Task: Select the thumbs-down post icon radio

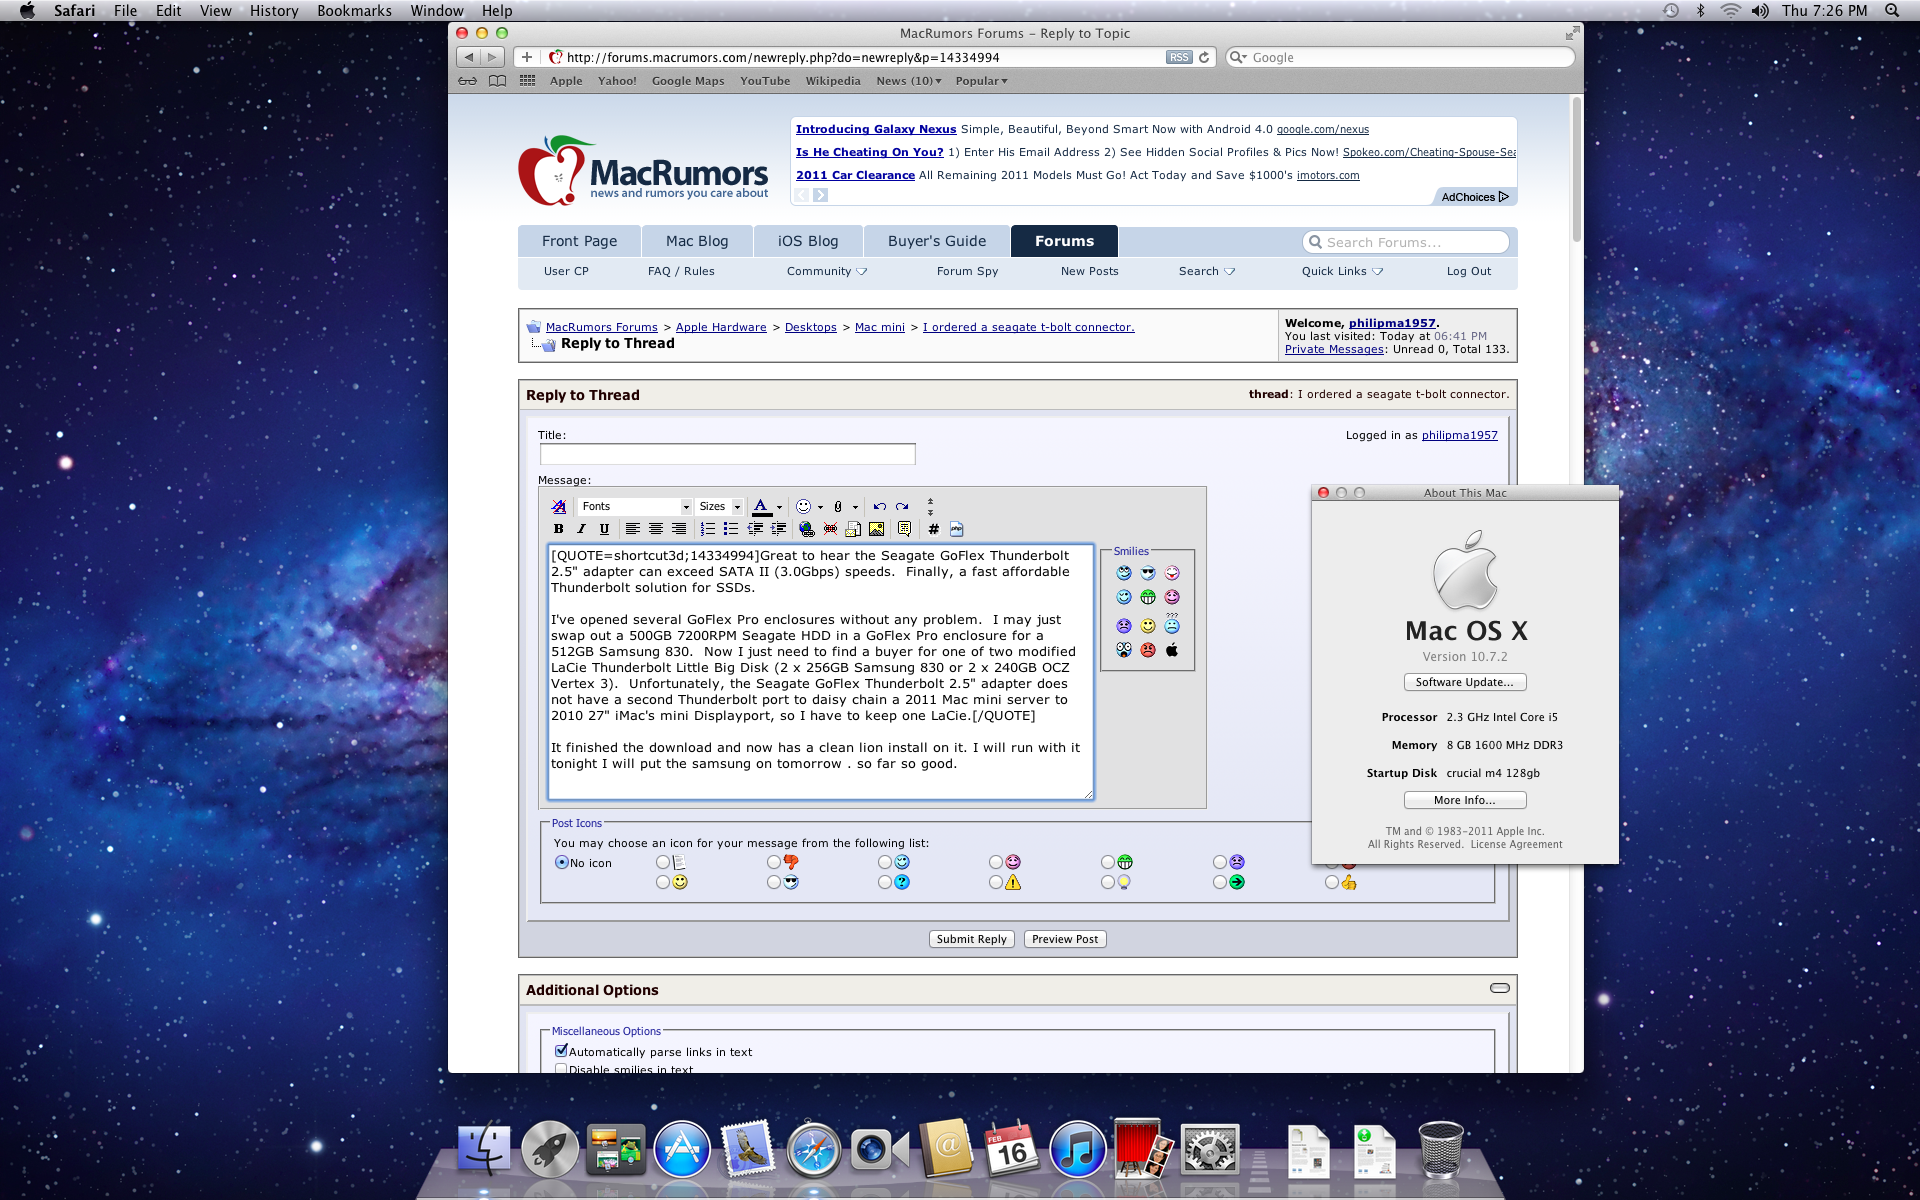Action: click(x=774, y=862)
